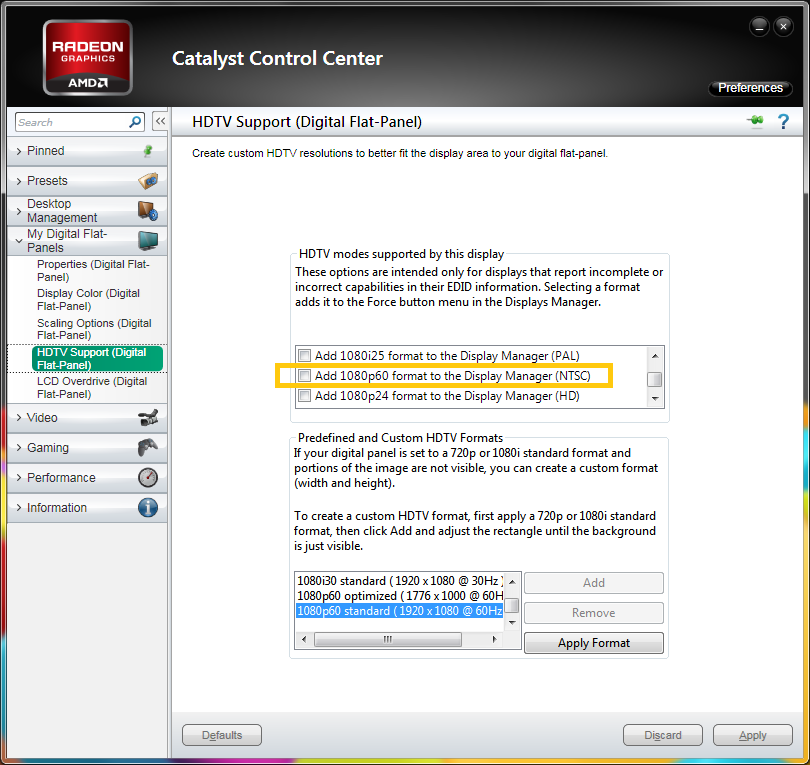
Task: Expand the Presets section
Action: pos(19,181)
